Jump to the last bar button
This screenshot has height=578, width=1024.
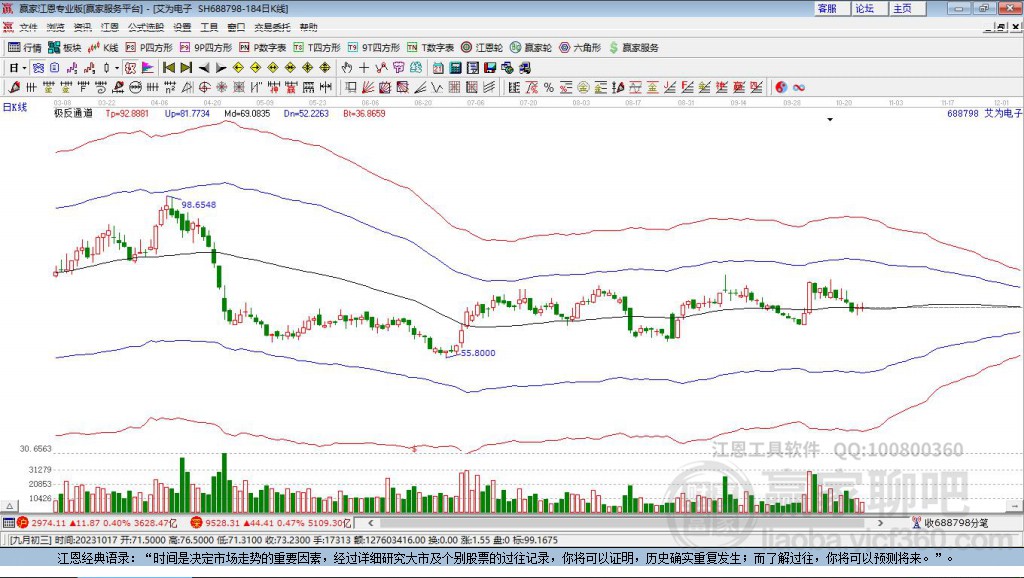click(x=186, y=68)
